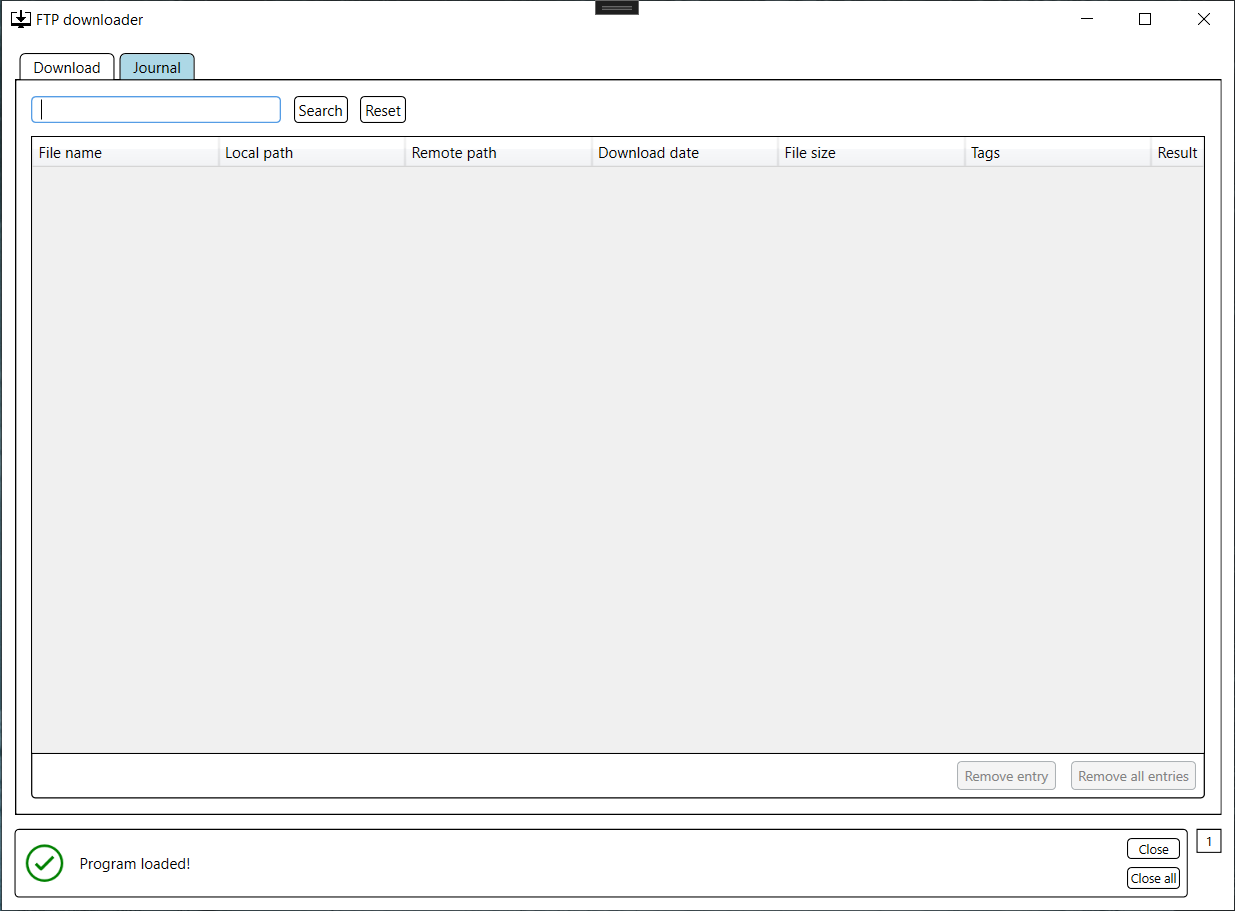Click inside the journal search field

pos(155,109)
